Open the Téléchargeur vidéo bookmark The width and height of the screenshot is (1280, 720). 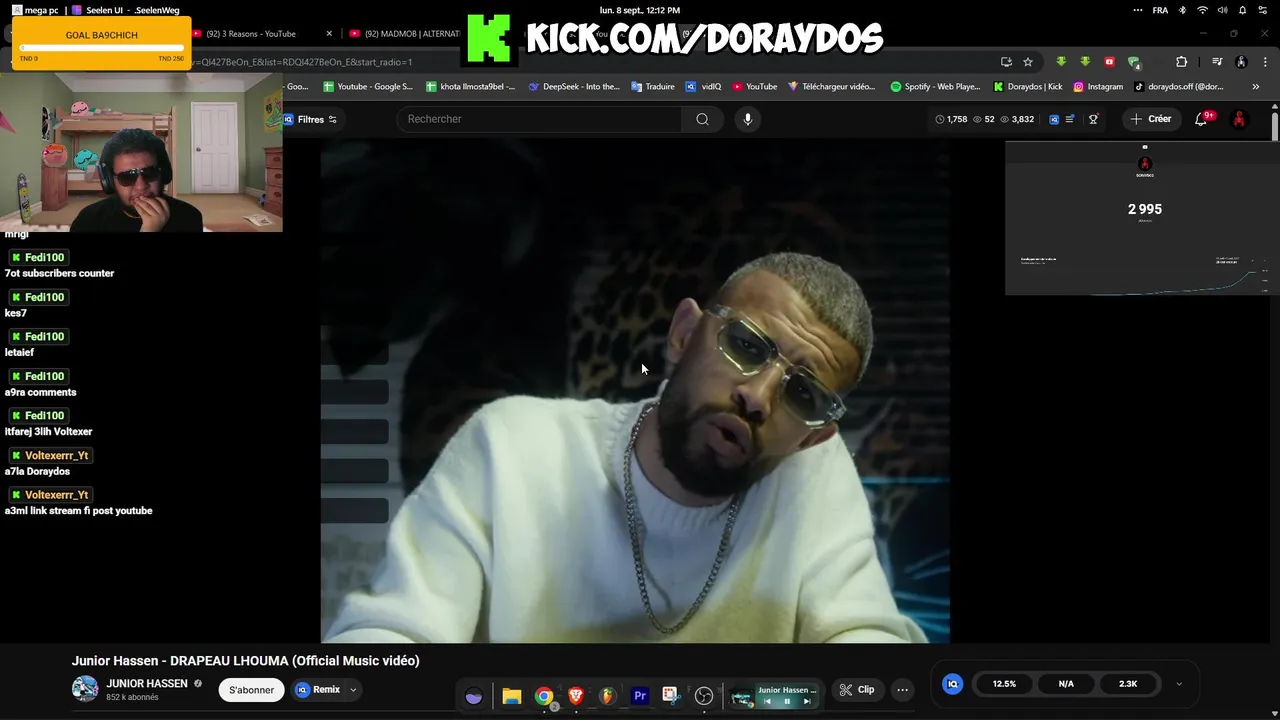[831, 87]
